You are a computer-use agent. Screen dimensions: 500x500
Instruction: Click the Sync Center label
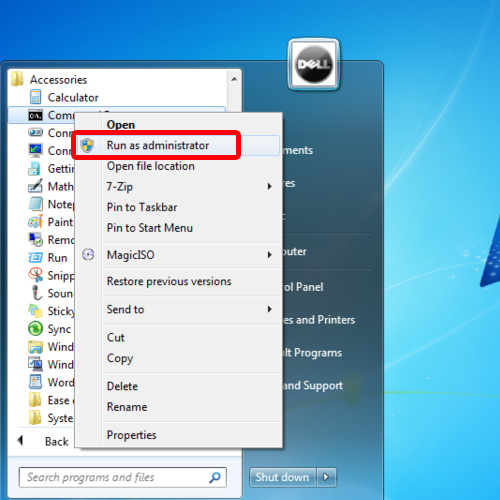click(59, 329)
